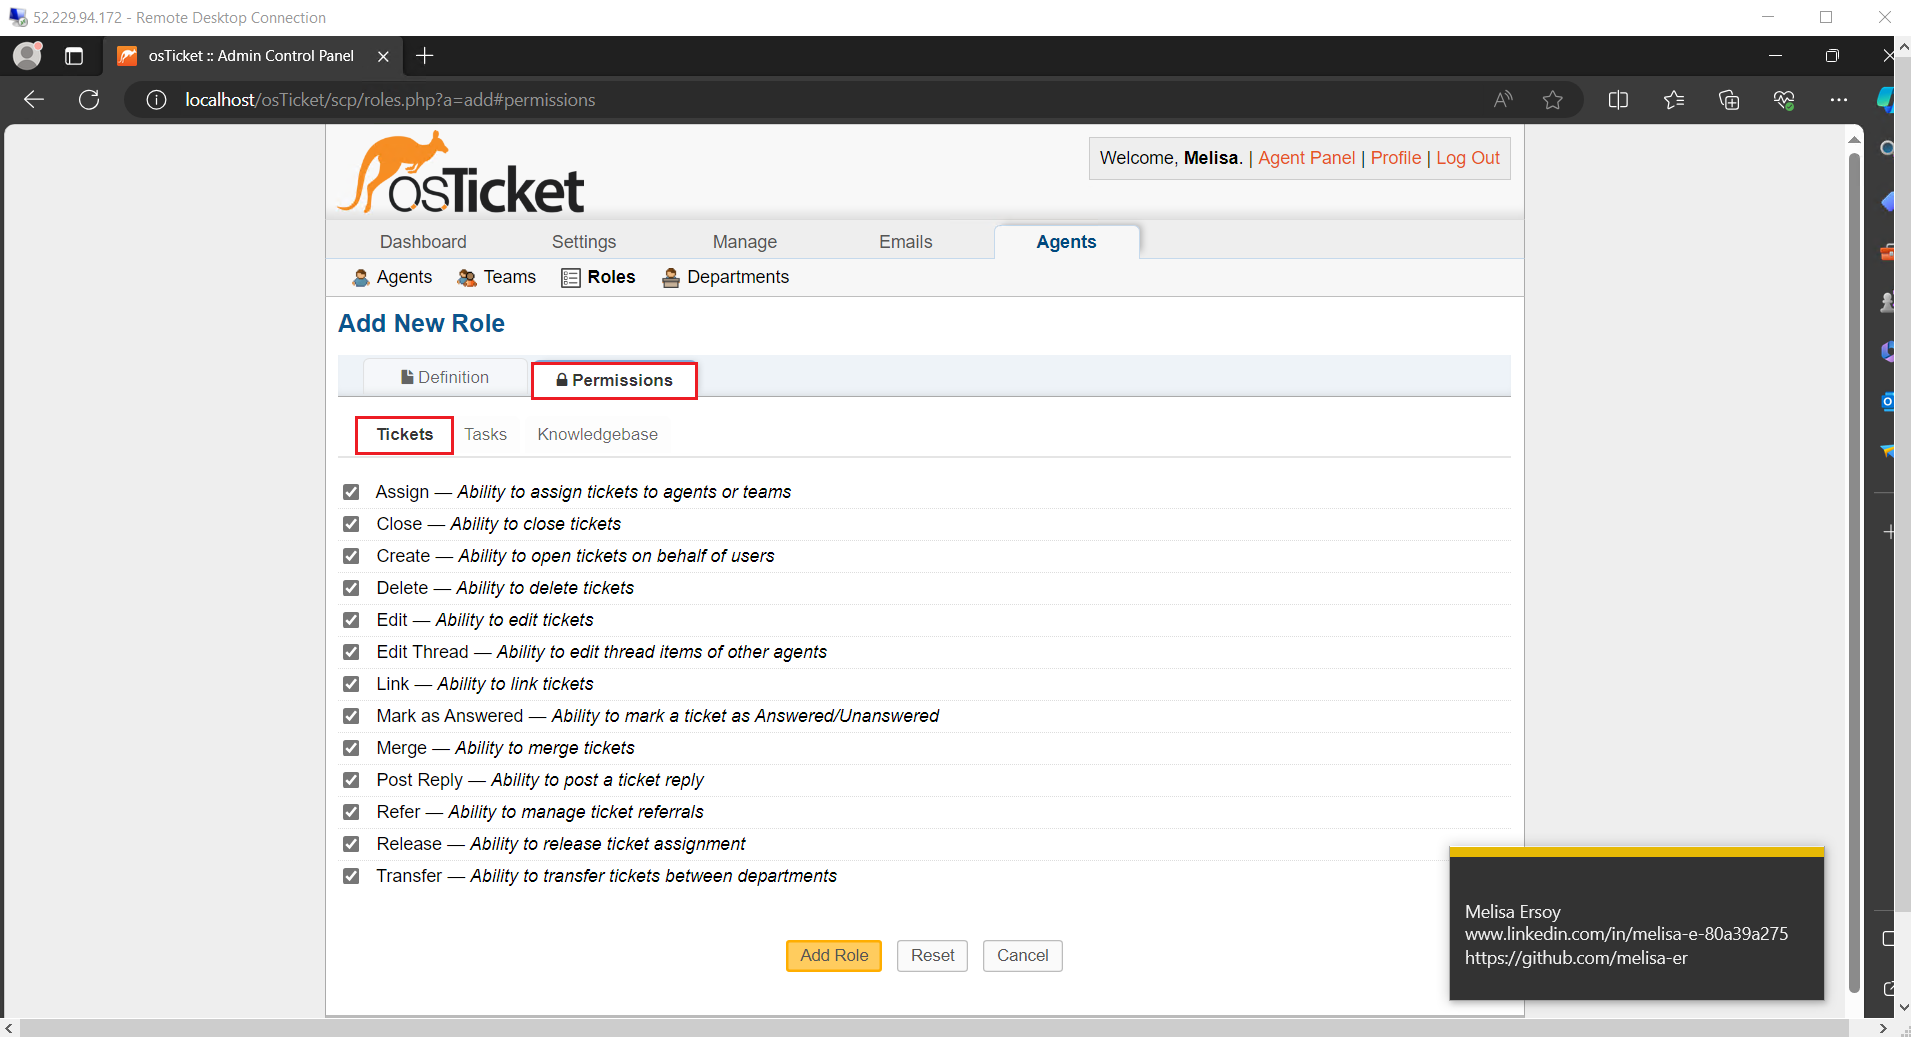Open the Dashboard main tab

(423, 242)
